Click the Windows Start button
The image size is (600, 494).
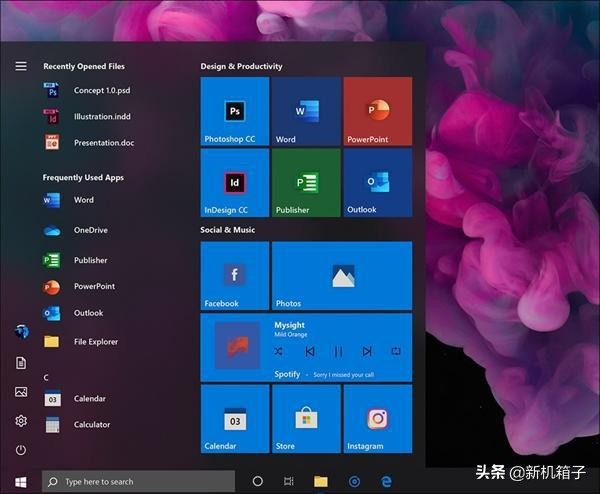[x=21, y=482]
